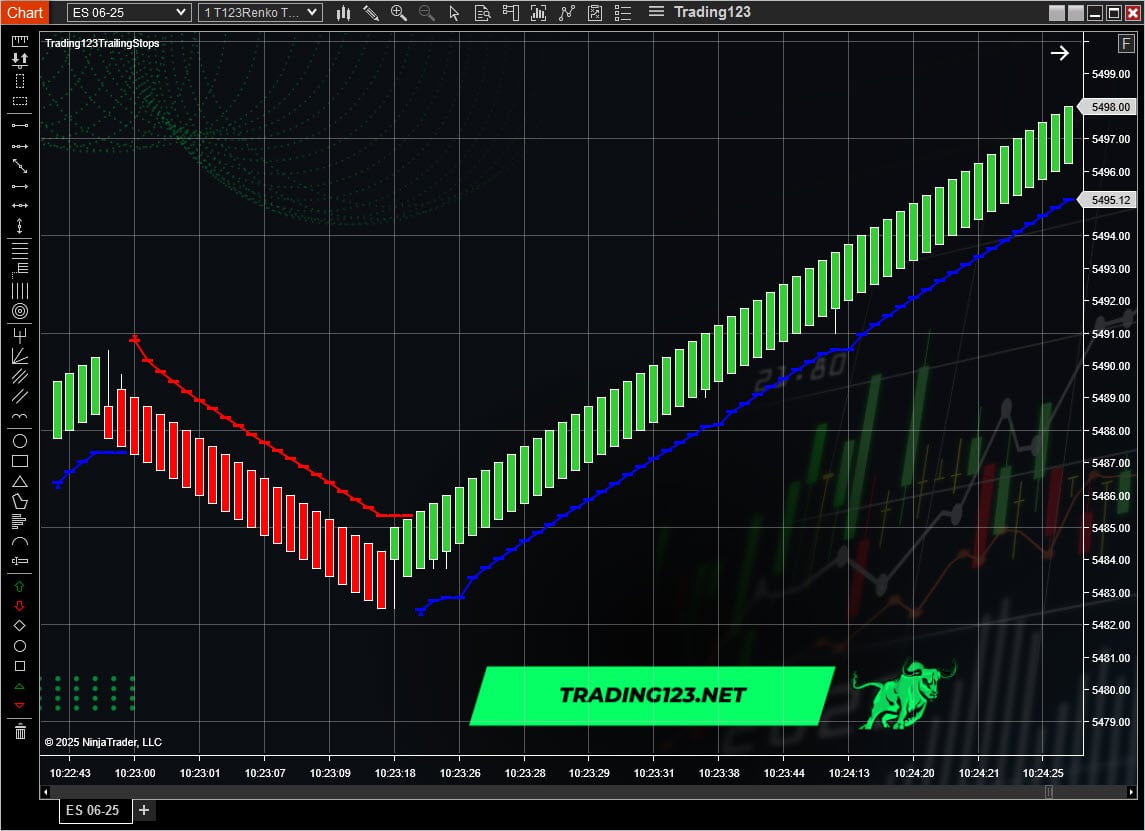1145x831 pixels.
Task: Select the Ruler tool in the left sidebar
Action: (x=18, y=40)
